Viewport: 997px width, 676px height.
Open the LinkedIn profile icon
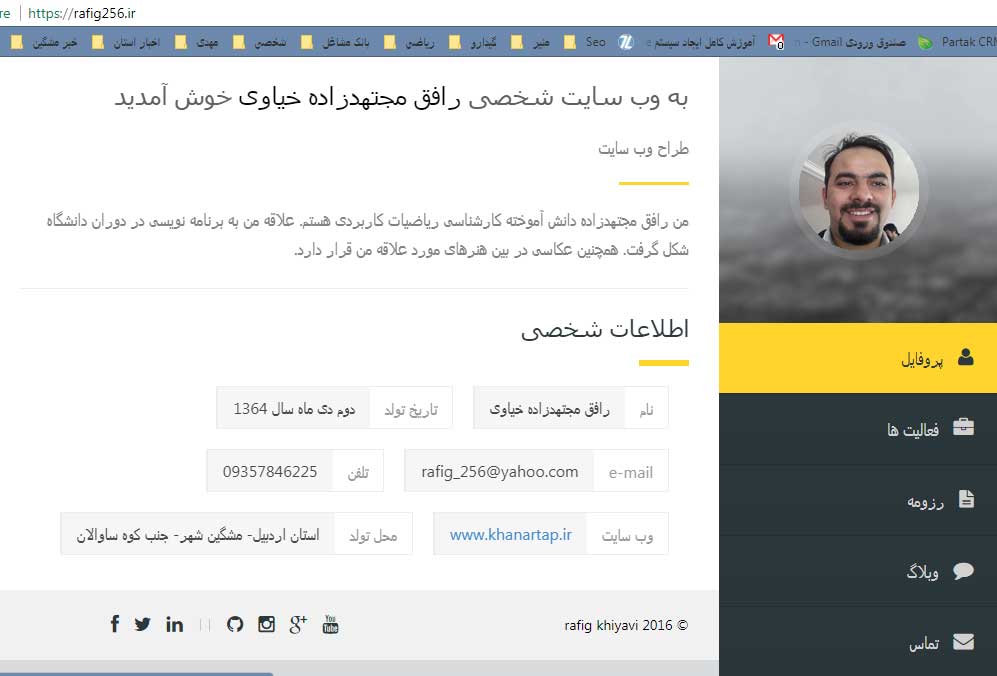click(175, 624)
